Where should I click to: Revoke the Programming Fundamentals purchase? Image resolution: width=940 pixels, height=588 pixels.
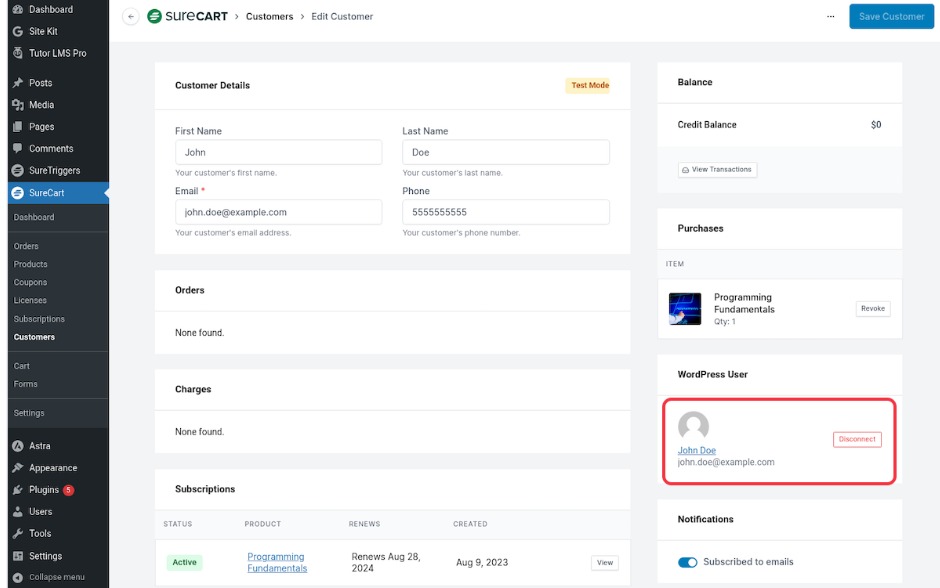point(873,309)
